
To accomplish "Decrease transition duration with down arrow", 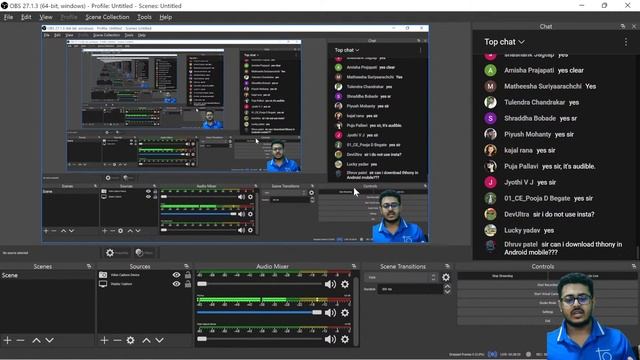I will click(447, 291).
